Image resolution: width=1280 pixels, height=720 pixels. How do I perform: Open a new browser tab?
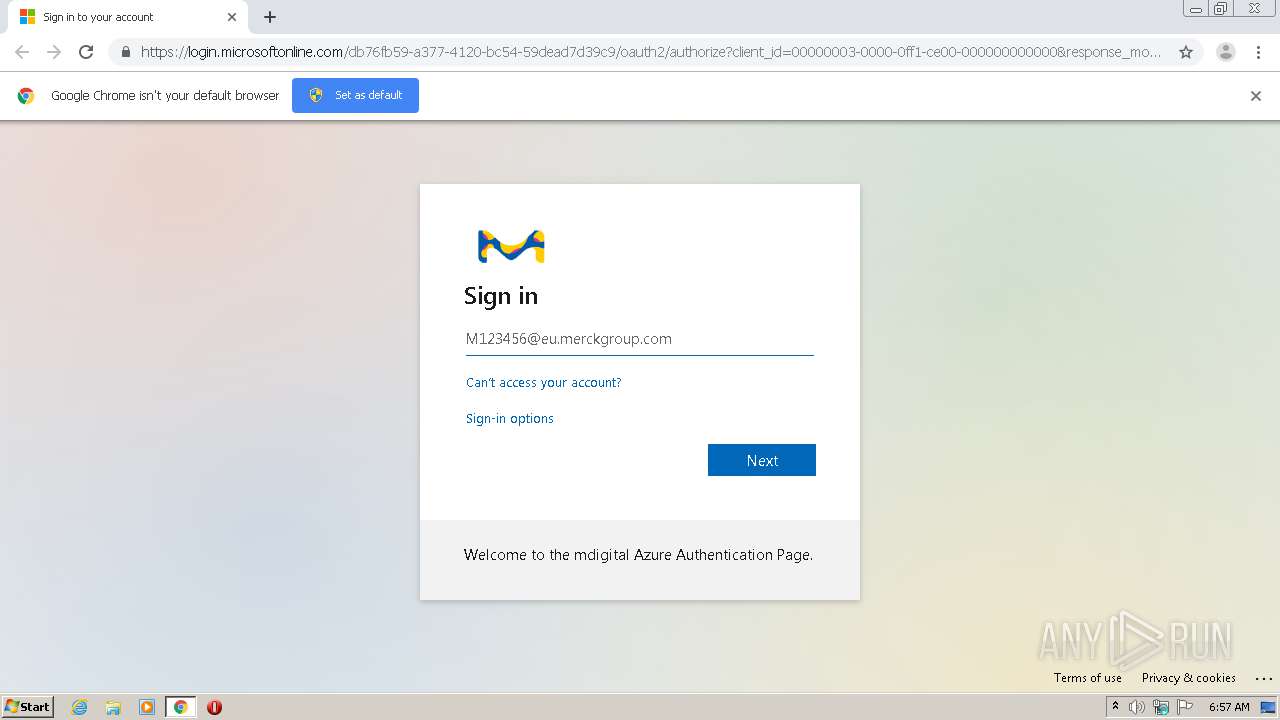[270, 17]
